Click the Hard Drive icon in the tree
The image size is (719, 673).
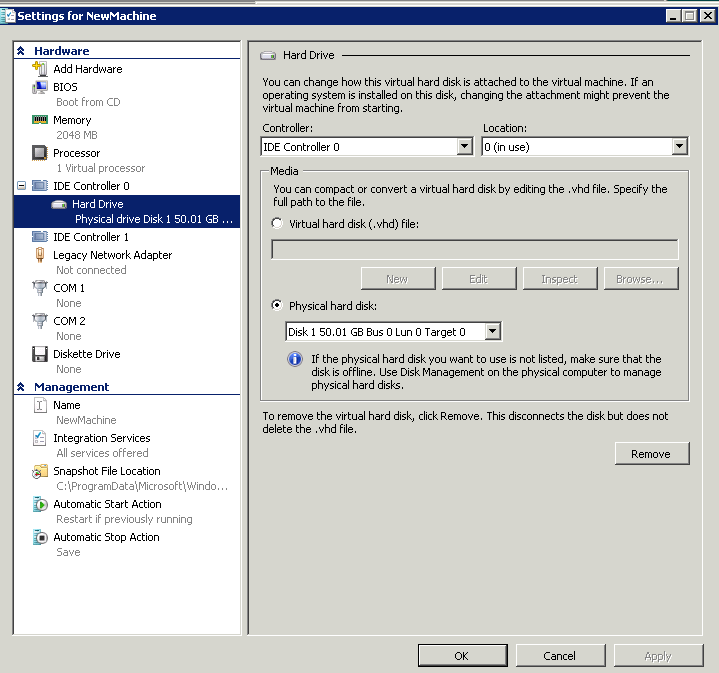[59, 204]
